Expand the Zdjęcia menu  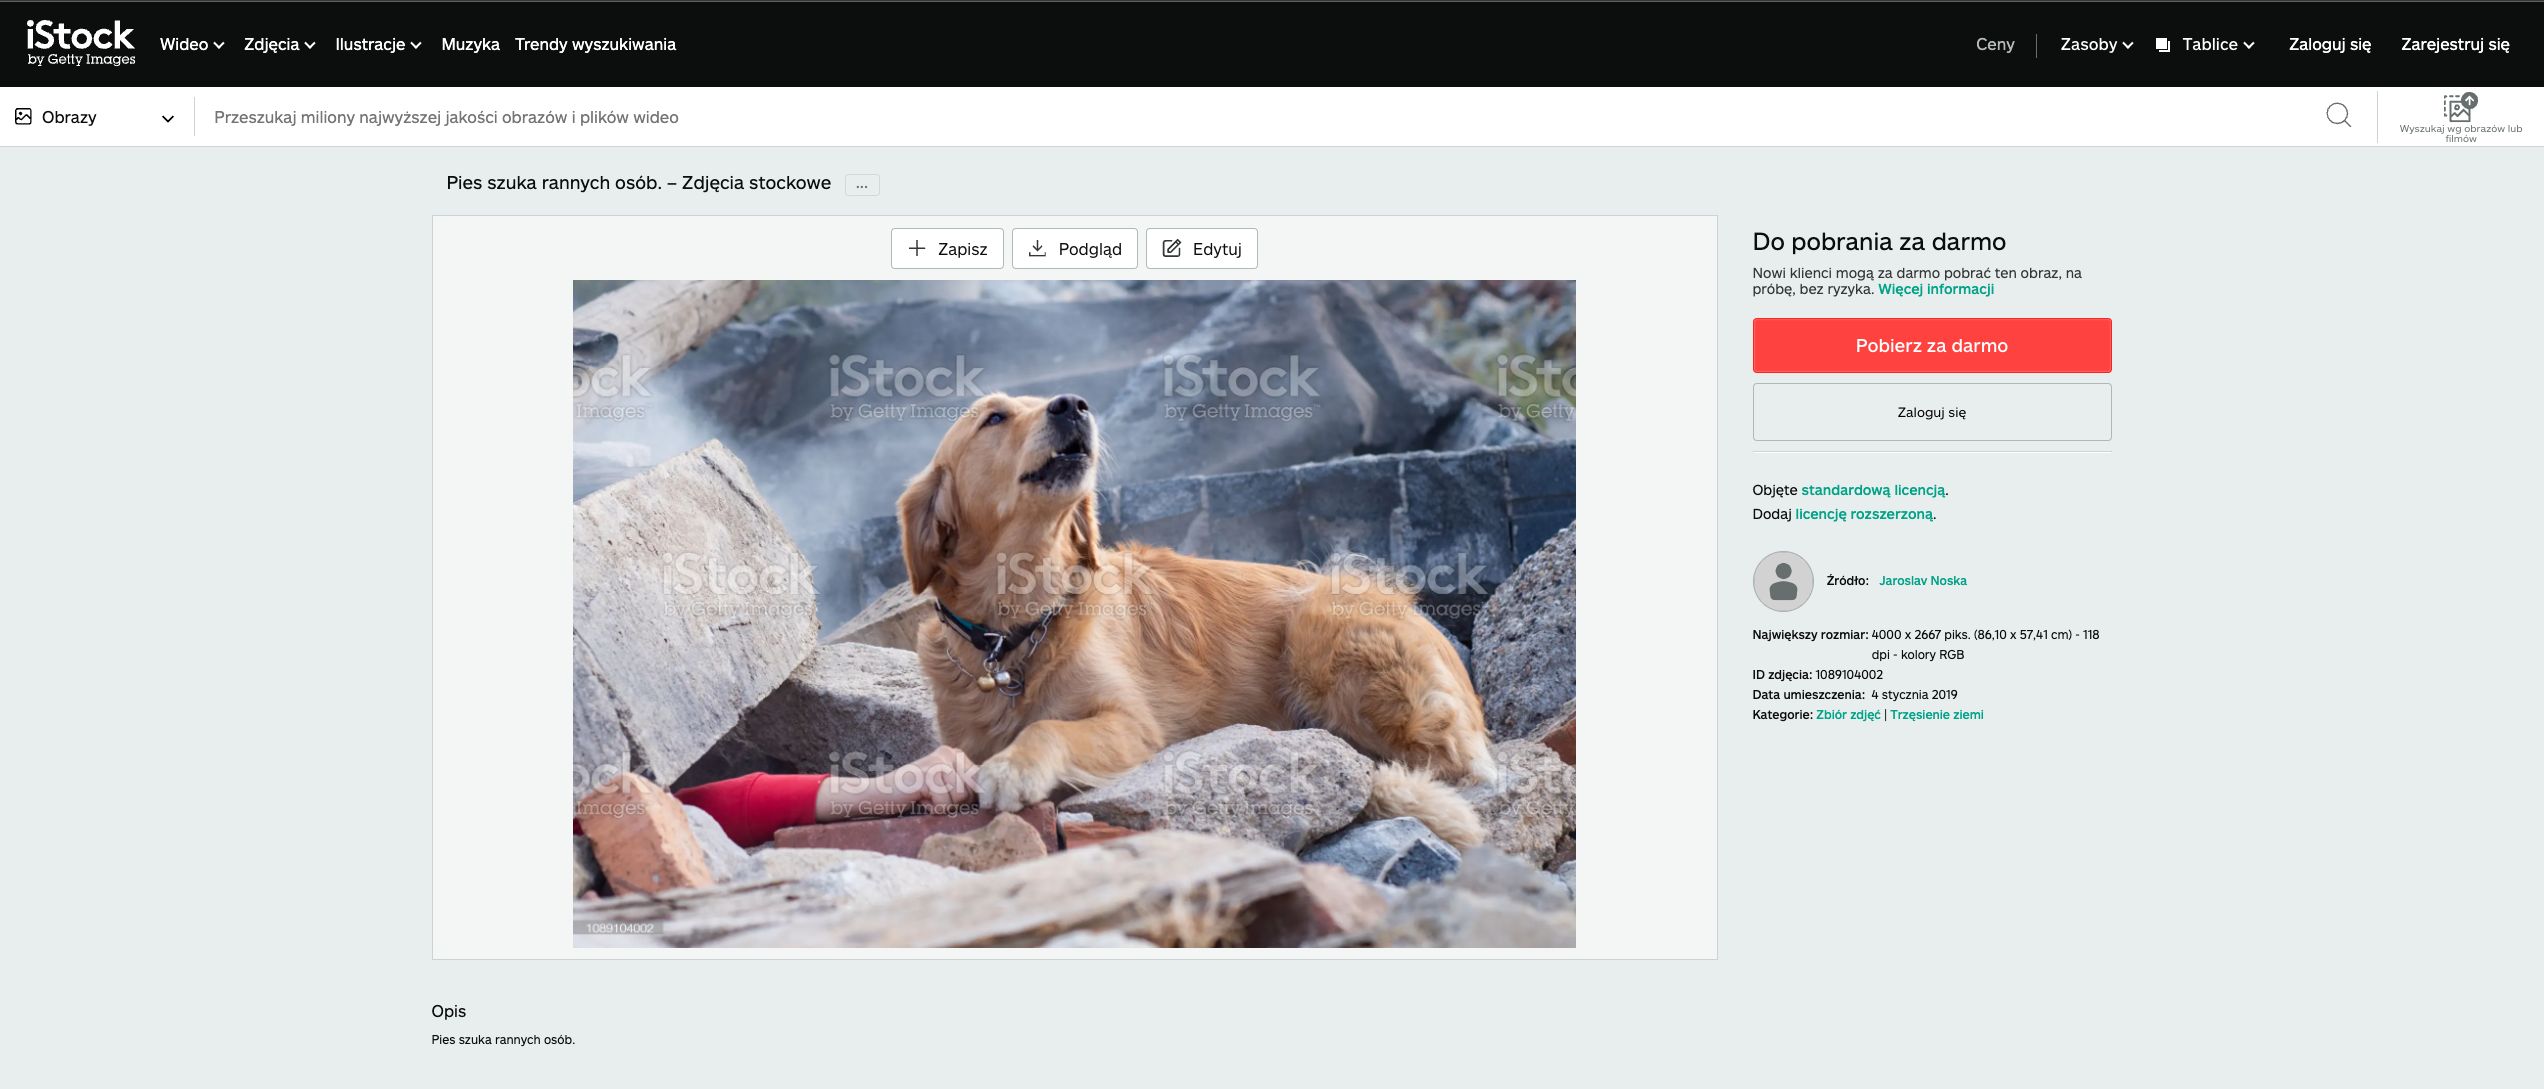[x=279, y=45]
